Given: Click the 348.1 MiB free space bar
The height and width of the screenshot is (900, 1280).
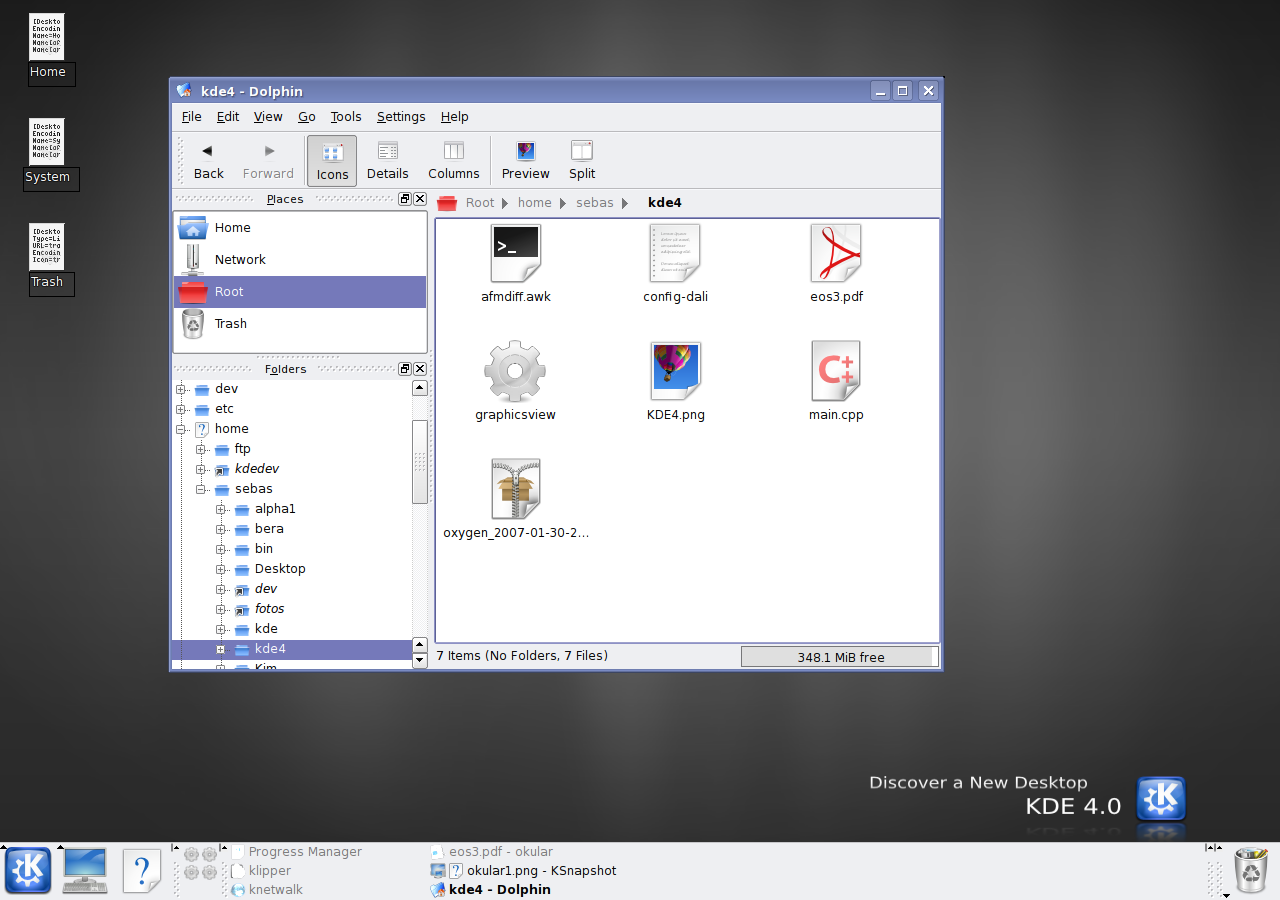Looking at the screenshot, I should (x=839, y=657).
